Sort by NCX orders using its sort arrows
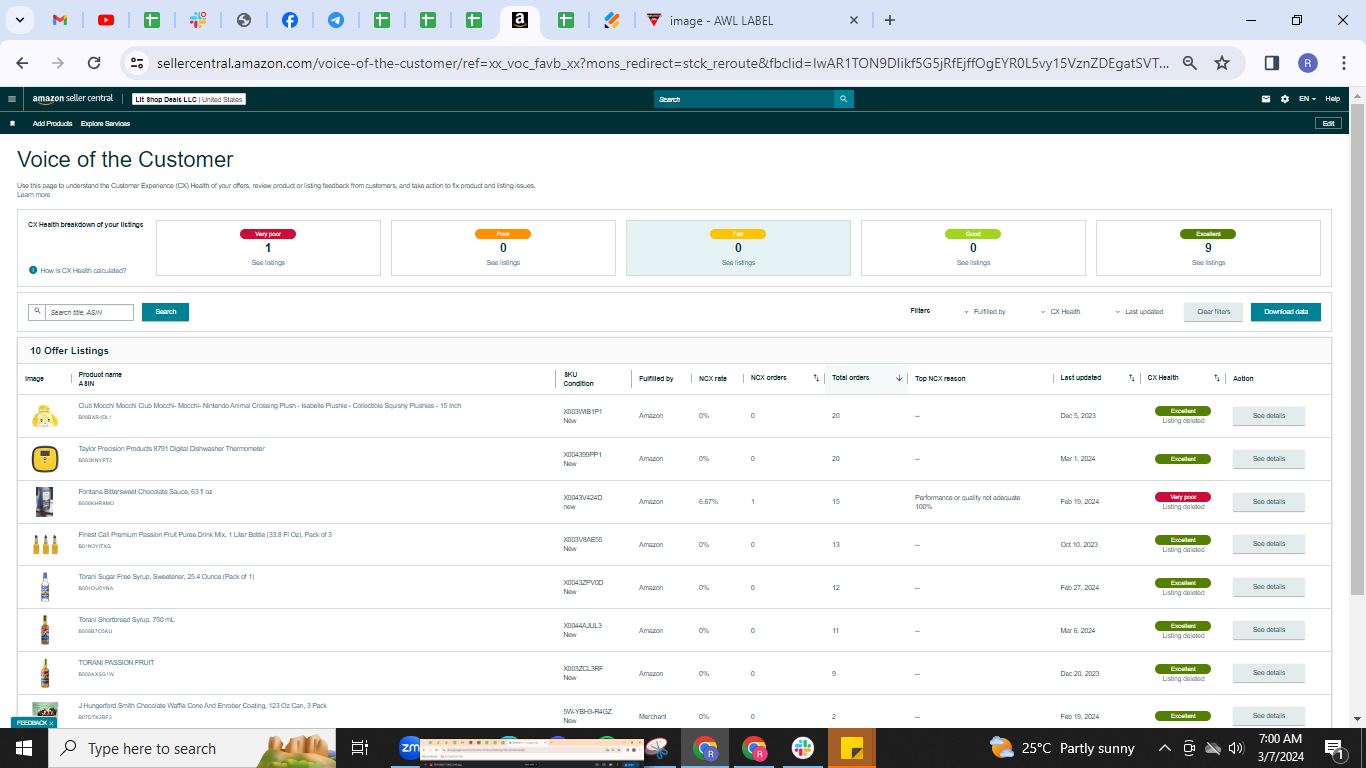 [816, 378]
